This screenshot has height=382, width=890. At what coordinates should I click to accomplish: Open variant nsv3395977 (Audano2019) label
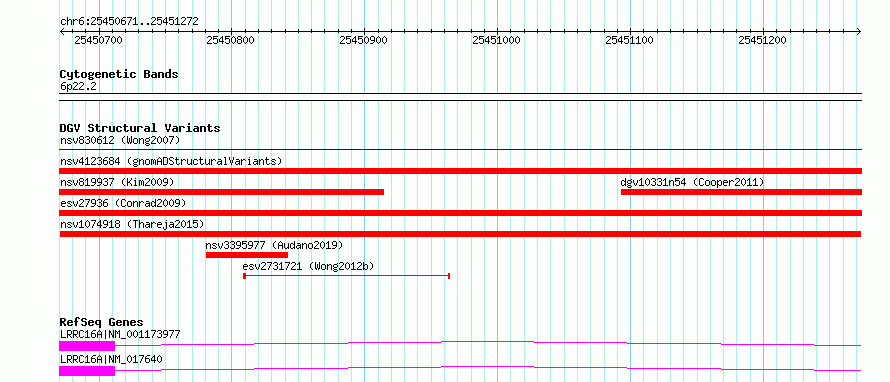[x=274, y=245]
